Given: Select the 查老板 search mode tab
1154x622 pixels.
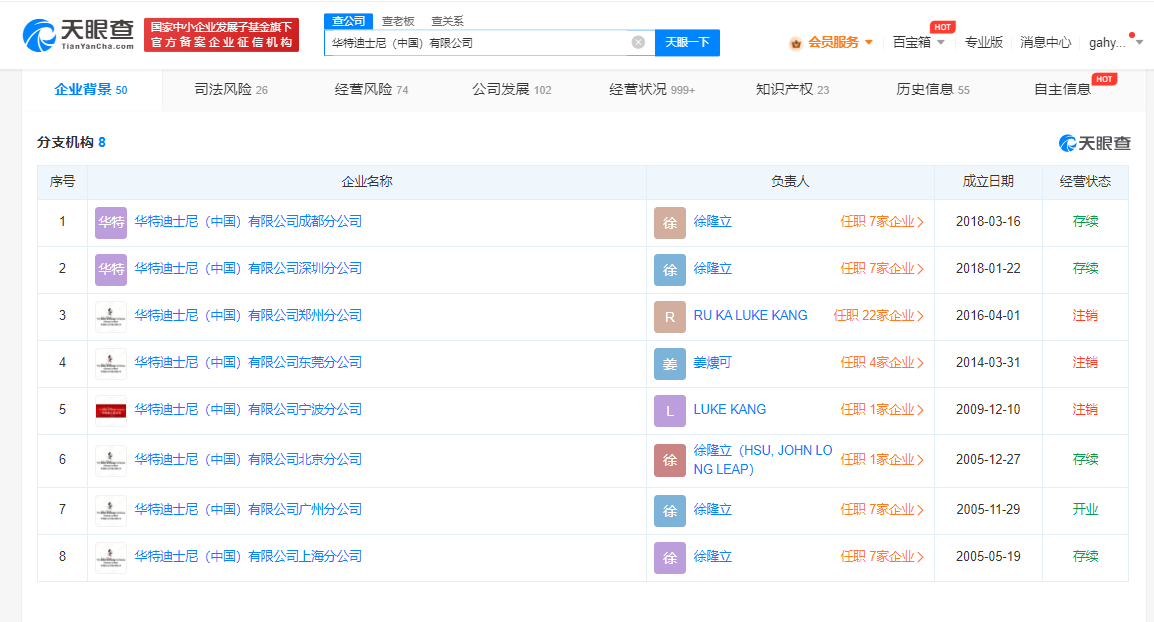Looking at the screenshot, I should (398, 21).
